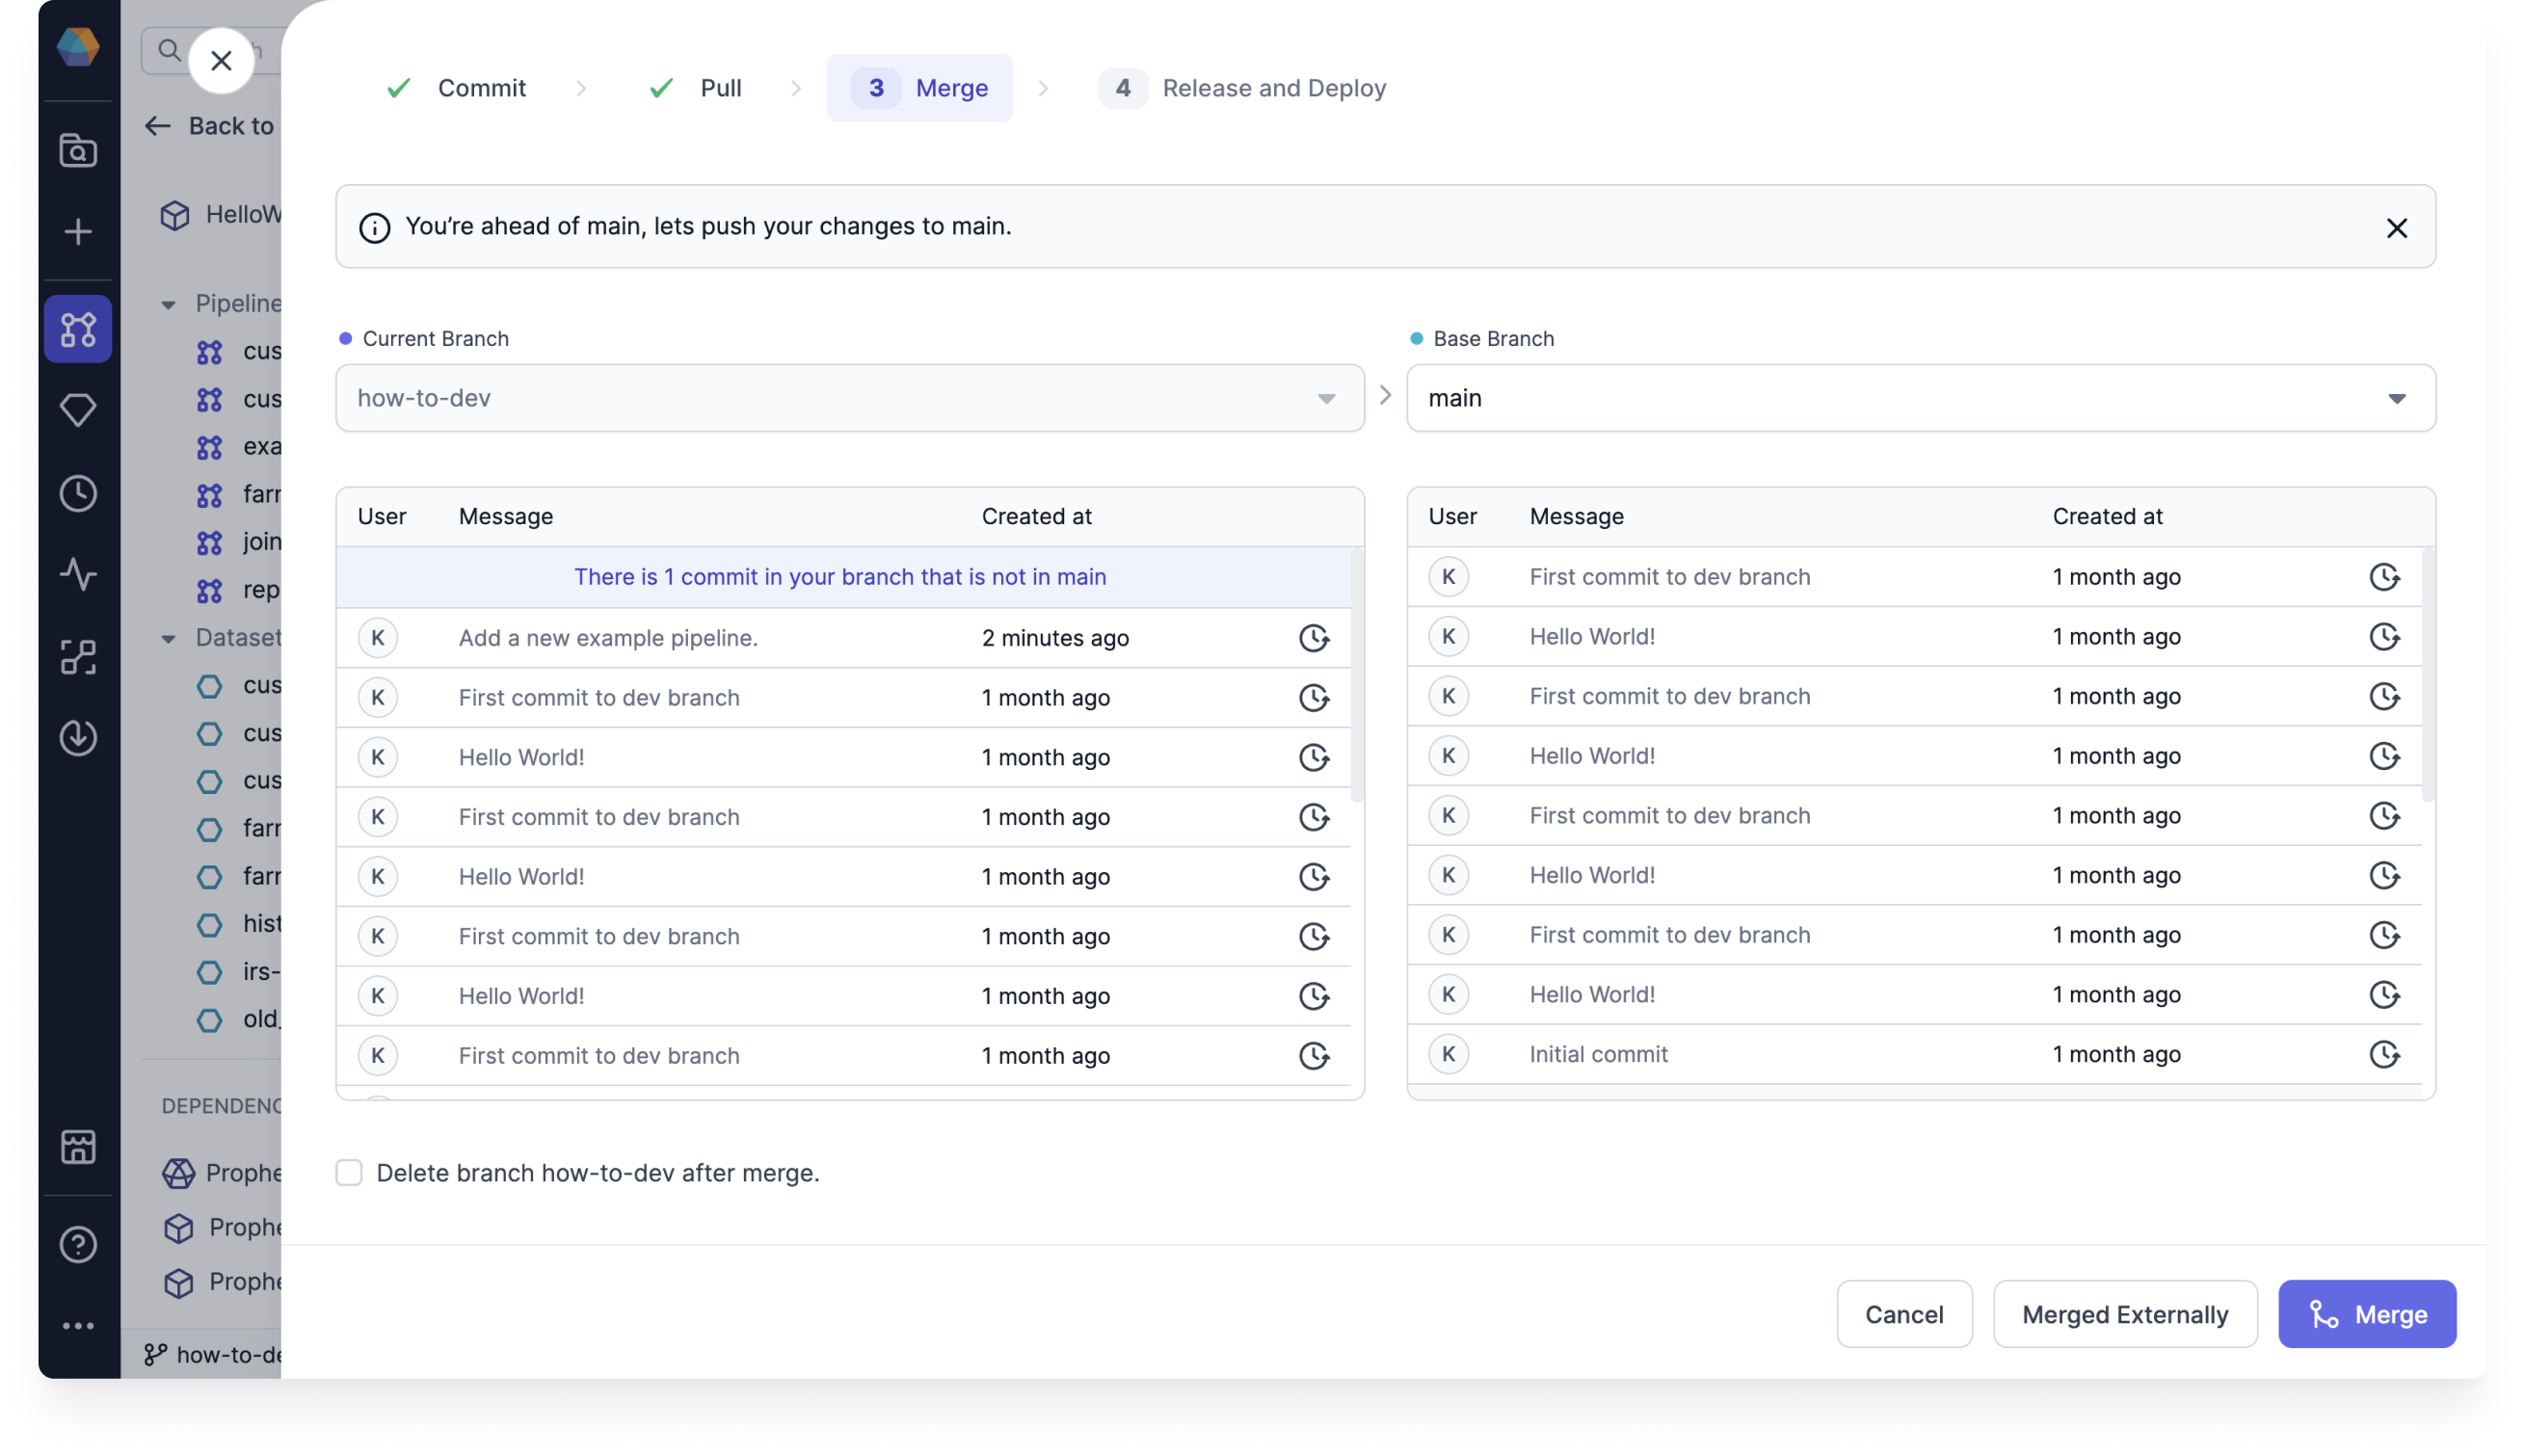The image size is (2525, 1456).
Task: Toggle Delete branch how-to-dev after merge checkbox
Action: 349,1172
